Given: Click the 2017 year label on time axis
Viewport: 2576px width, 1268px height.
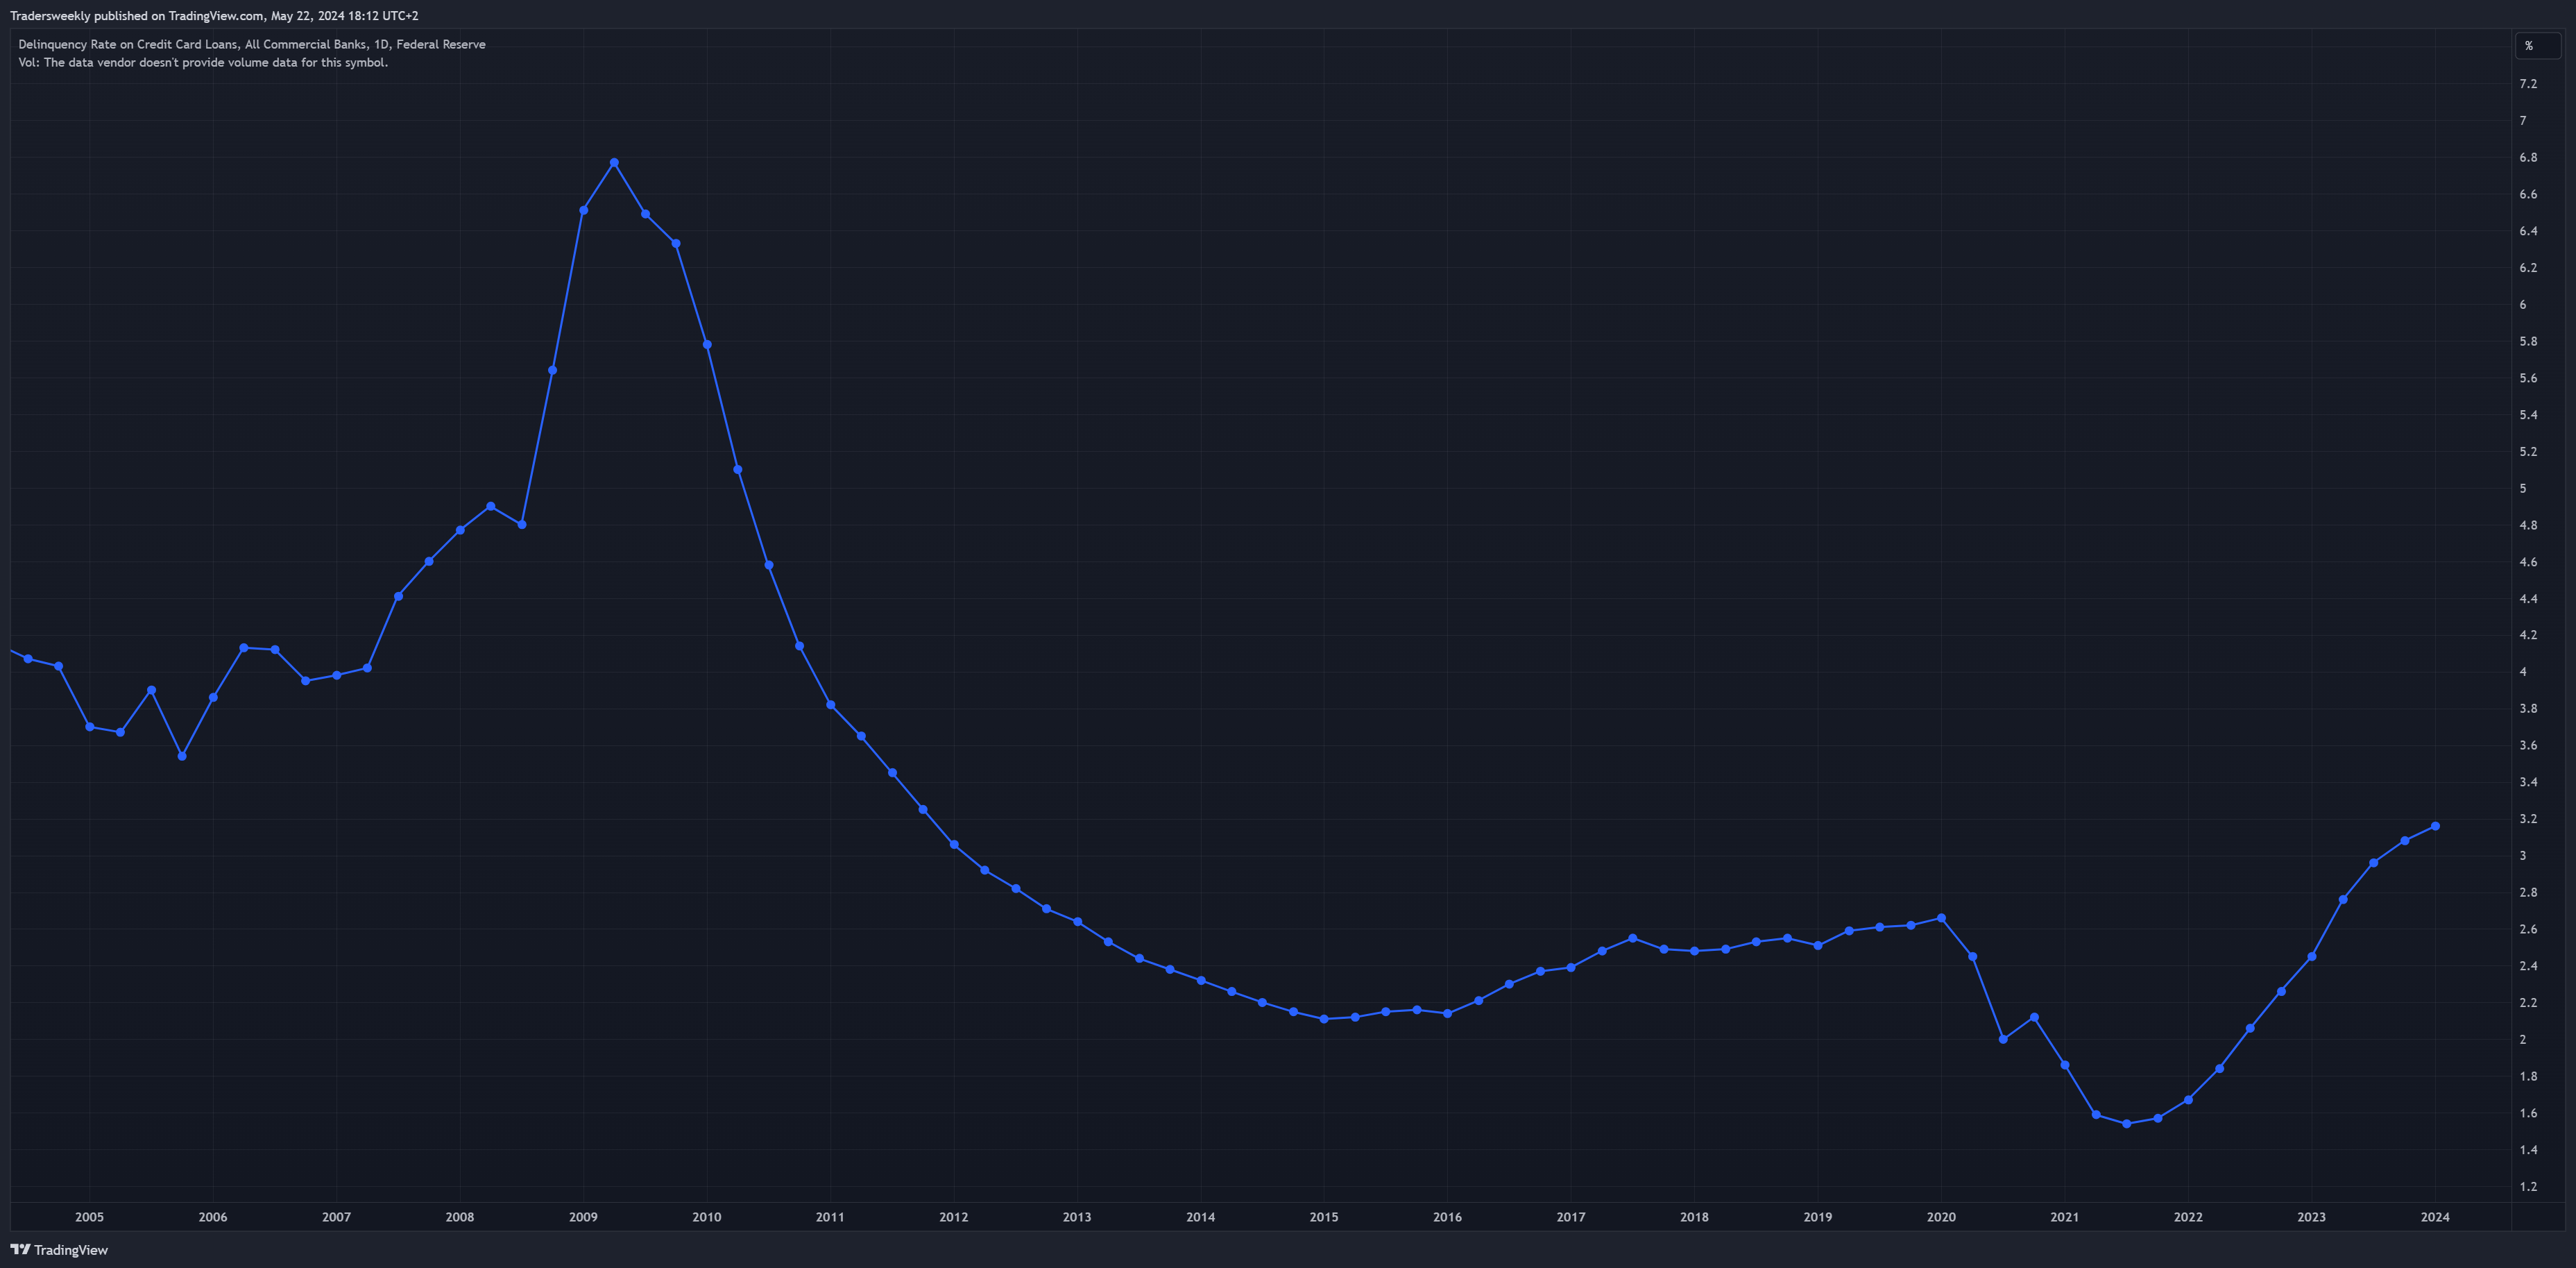Looking at the screenshot, I should (1571, 1217).
